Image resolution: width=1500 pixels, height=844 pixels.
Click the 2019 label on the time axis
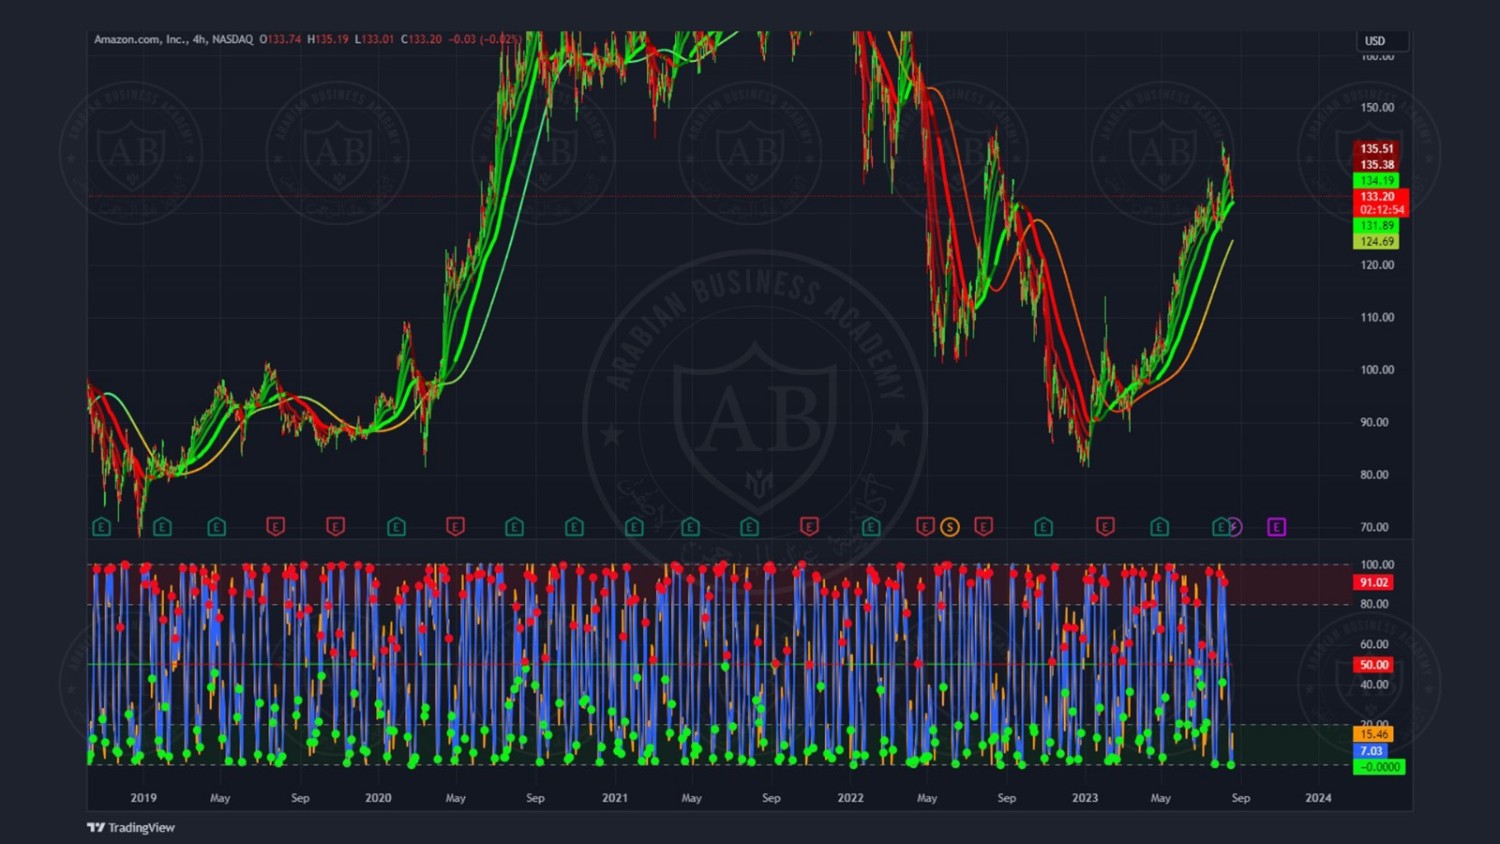(x=143, y=798)
